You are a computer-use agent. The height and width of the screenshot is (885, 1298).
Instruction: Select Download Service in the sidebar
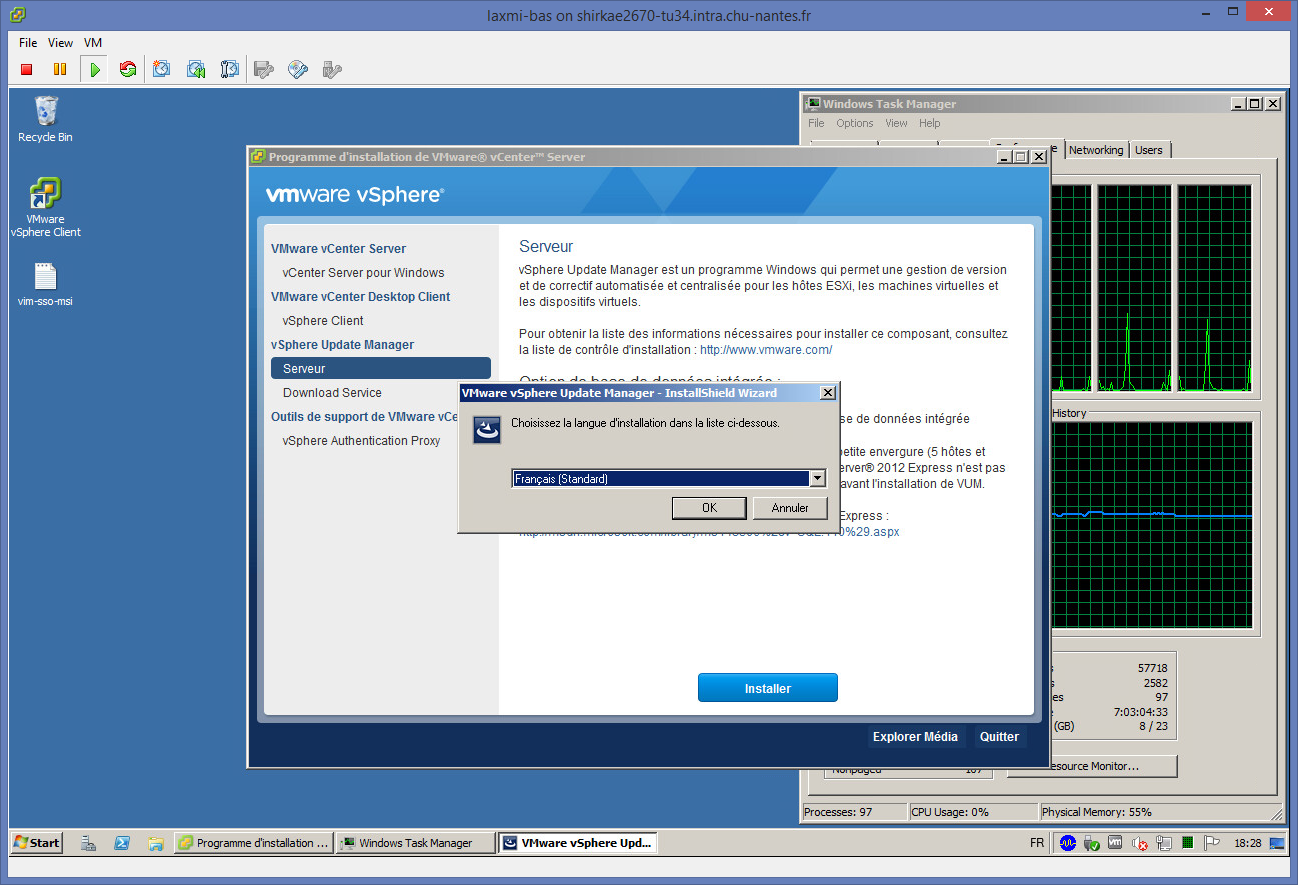pos(332,392)
